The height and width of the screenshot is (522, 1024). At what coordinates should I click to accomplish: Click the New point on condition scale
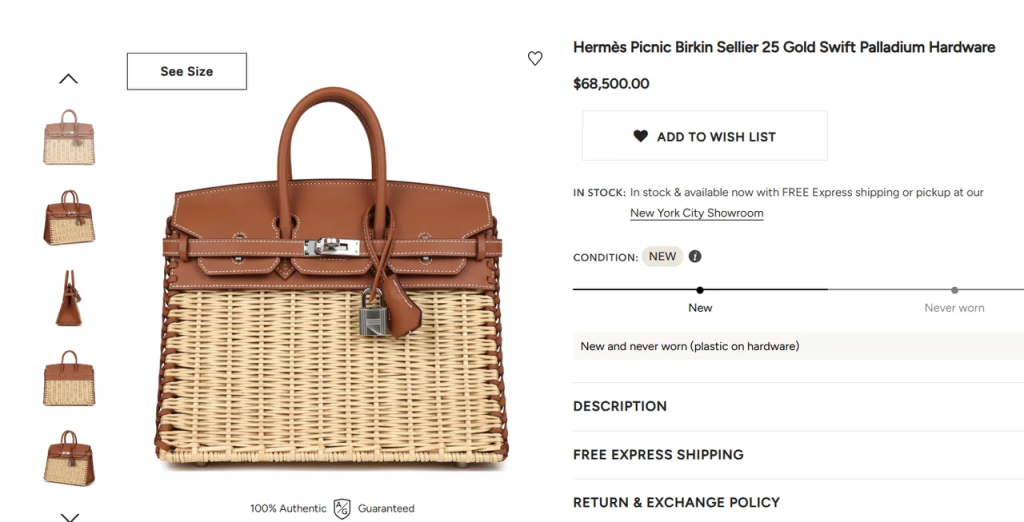[700, 290]
